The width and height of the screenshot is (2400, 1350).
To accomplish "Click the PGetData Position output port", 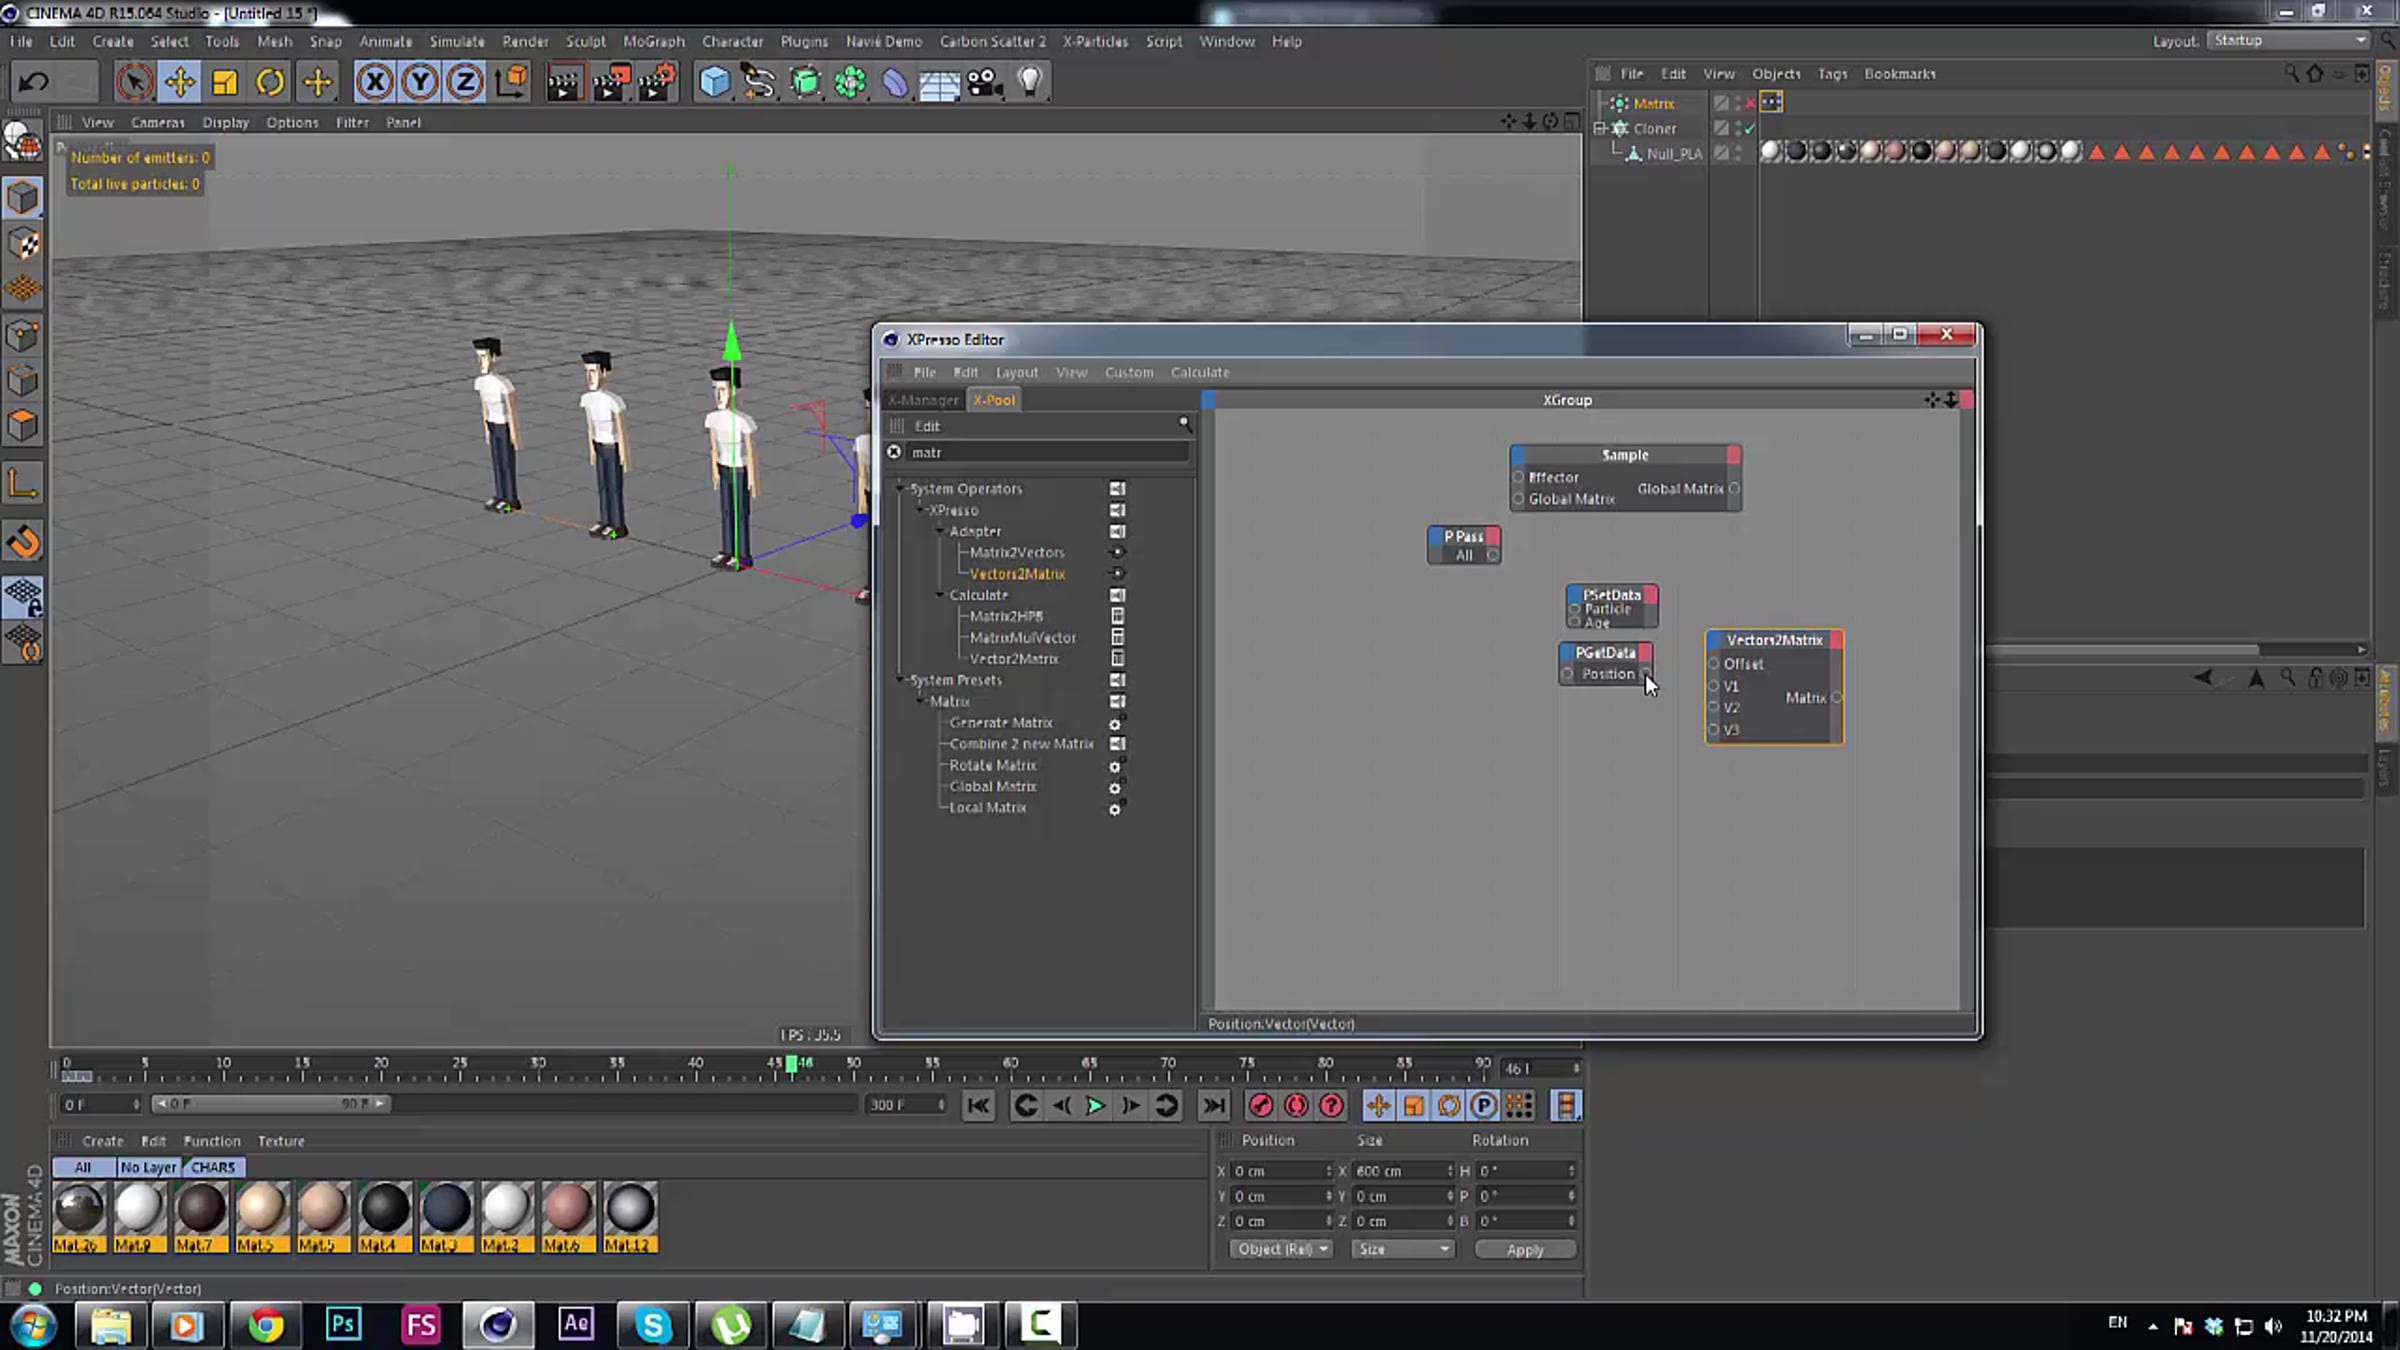I will [1645, 674].
